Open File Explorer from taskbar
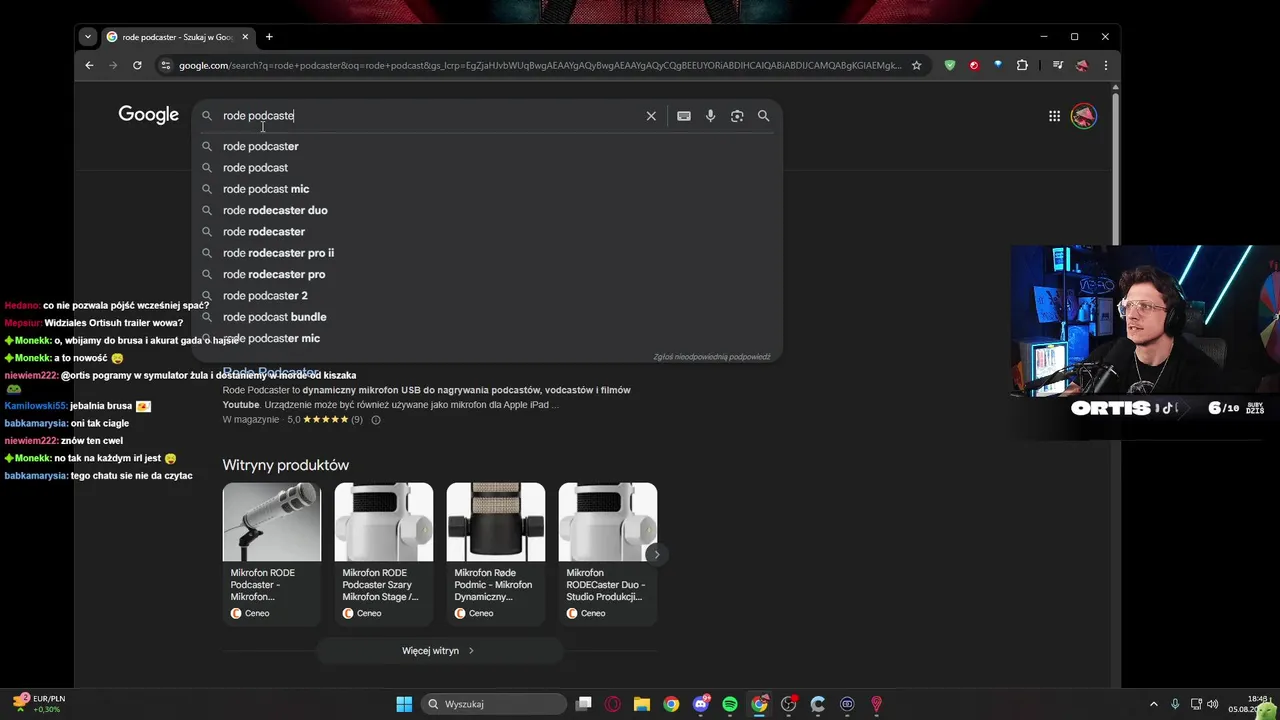The image size is (1280, 720). 642,704
